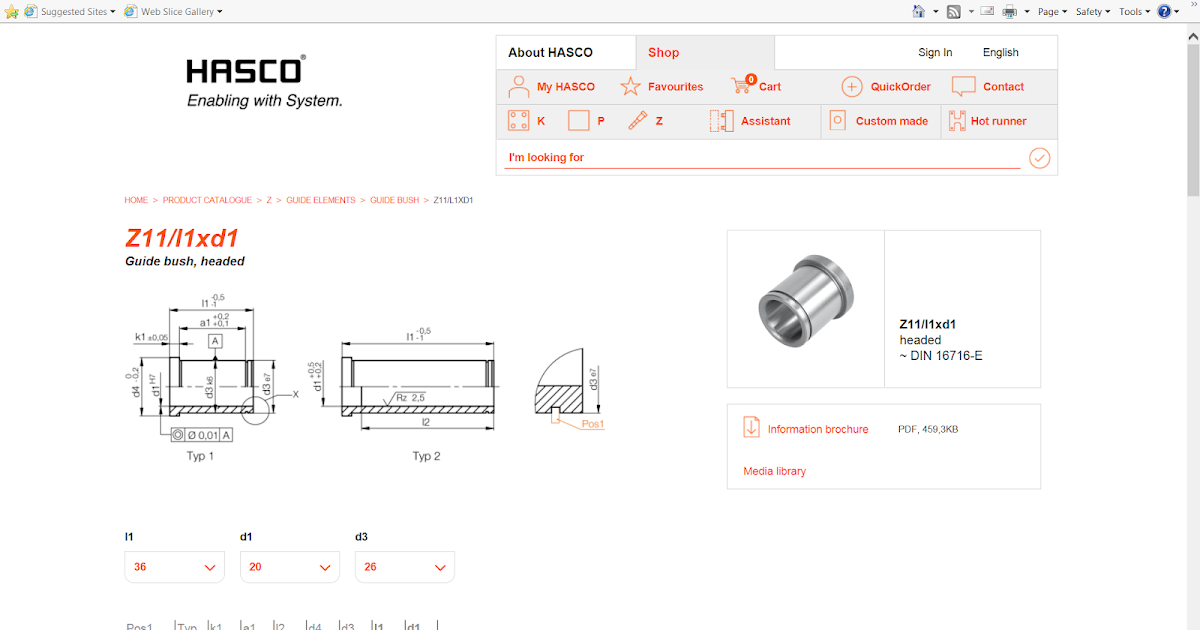Click the Custom made icon

[x=837, y=120]
